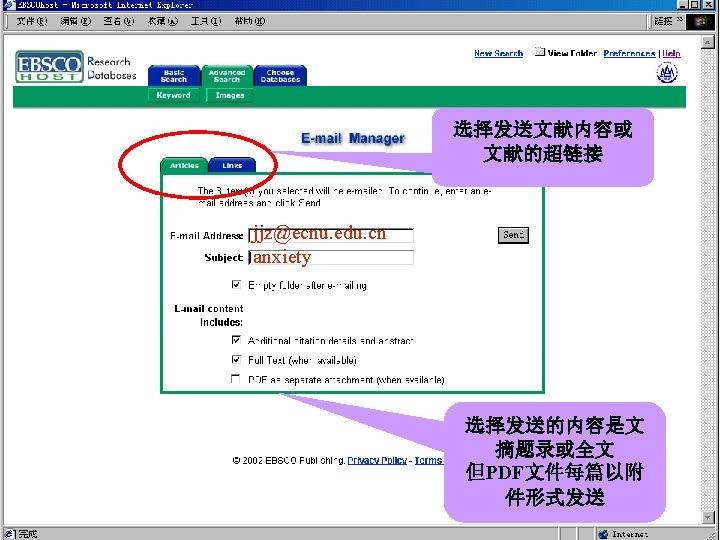
Task: Toggle Additional citation details and abstract checkbox
Action: tap(236, 340)
